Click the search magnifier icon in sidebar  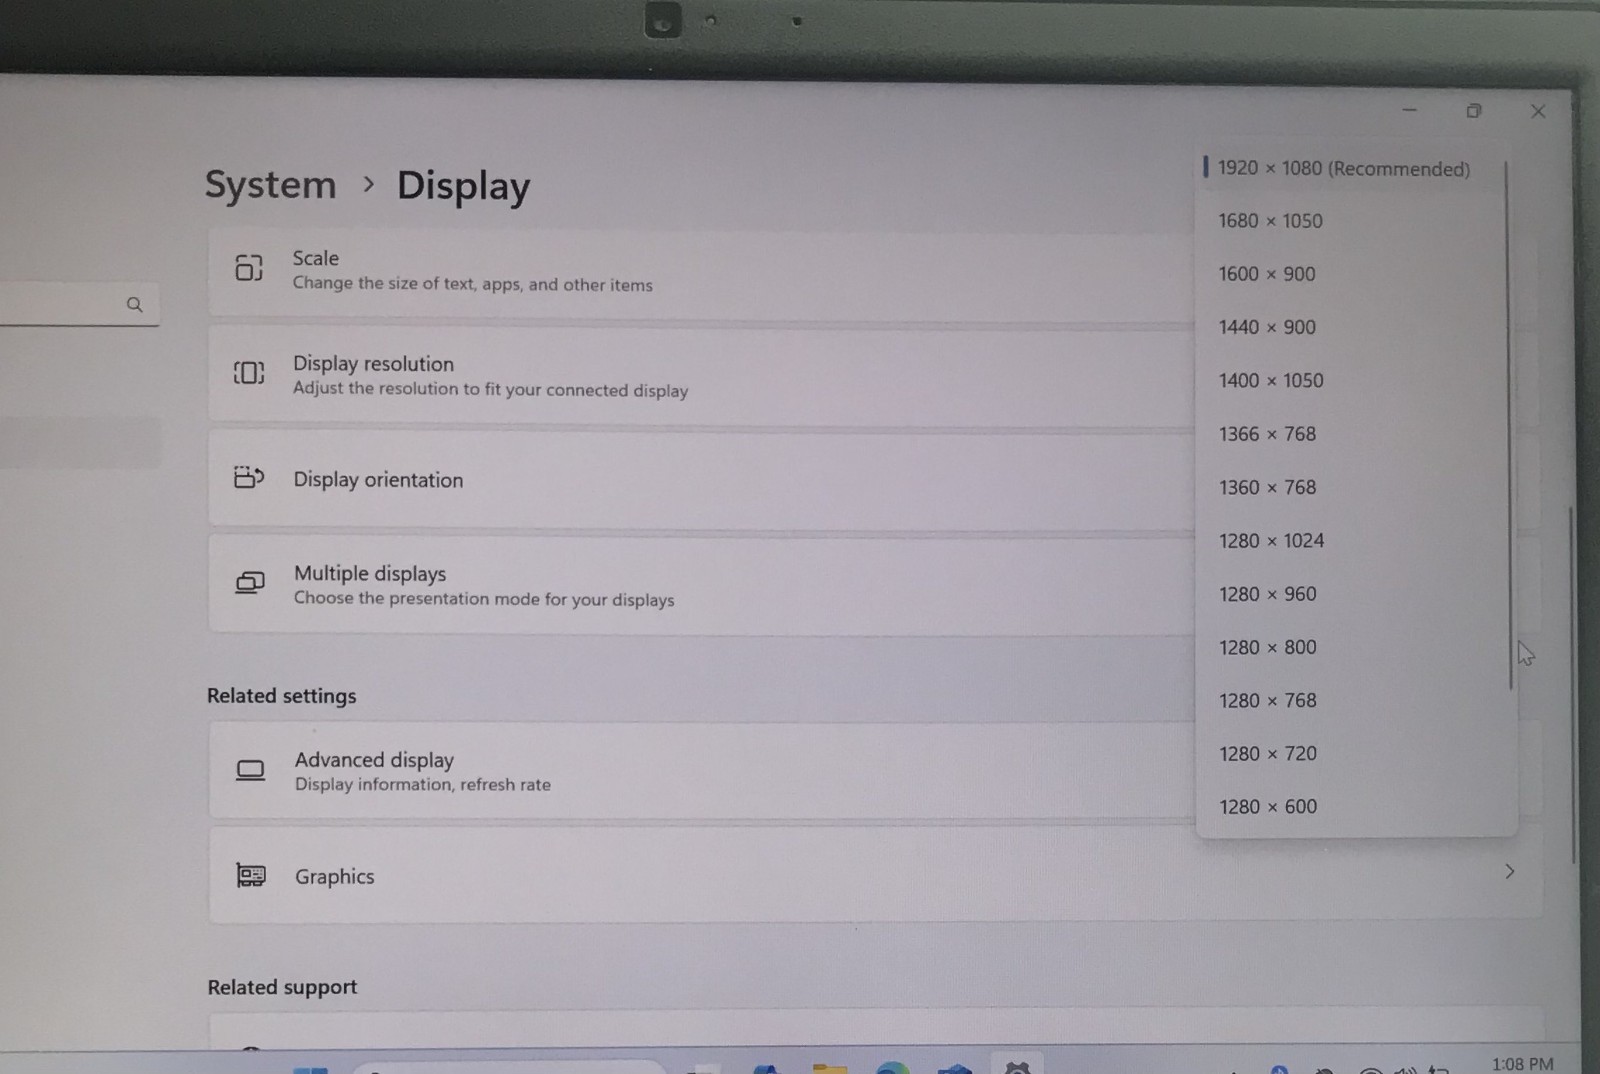click(134, 304)
